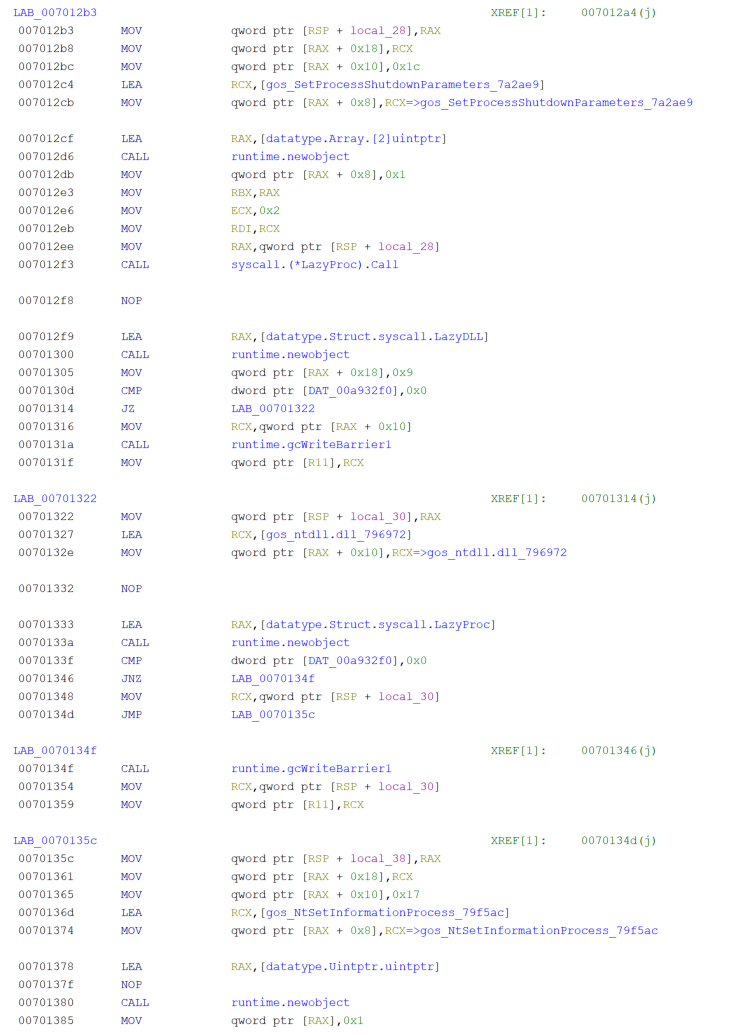Click local_28 in MOV at 007012b3
Screen dimensions: 739x1035
click(x=378, y=30)
